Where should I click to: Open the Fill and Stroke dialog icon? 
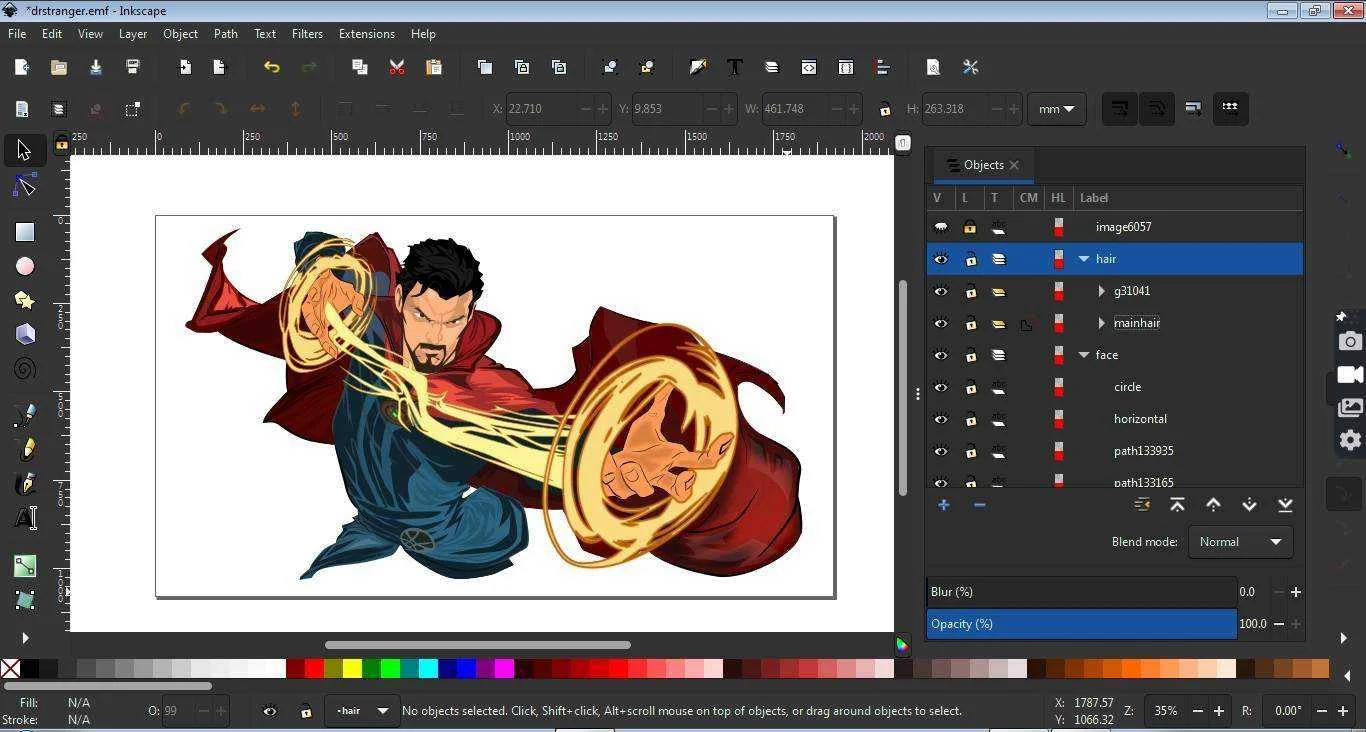[698, 67]
